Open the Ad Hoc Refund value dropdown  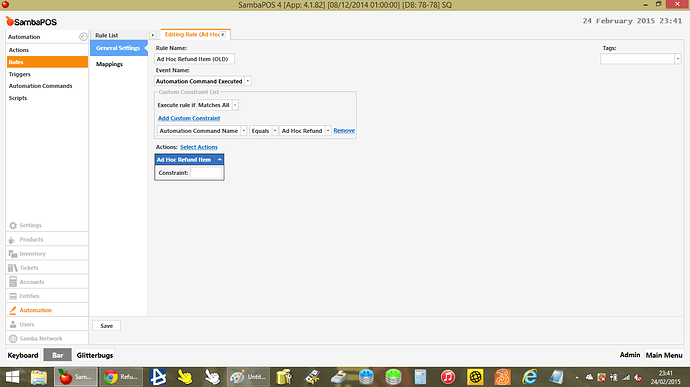(328, 131)
